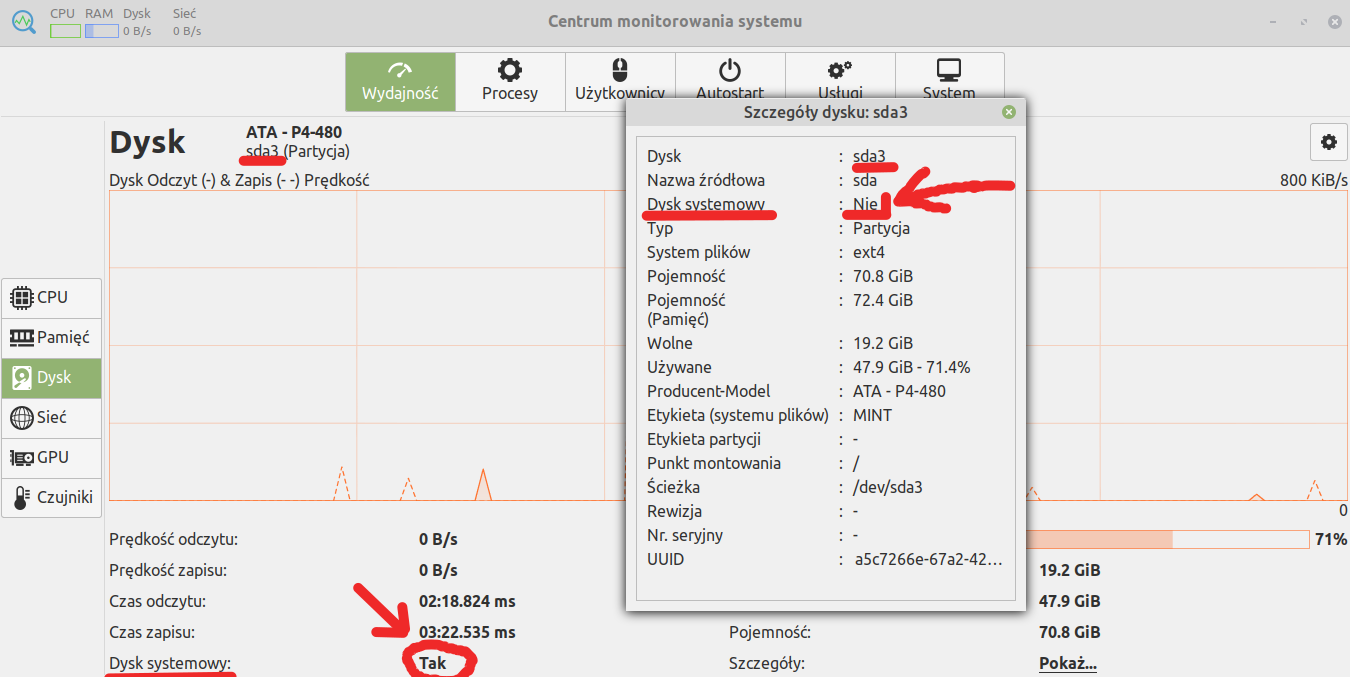The image size is (1350, 677).
Task: Click the 800 KiB/s graph scale label
Action: click(x=1314, y=181)
